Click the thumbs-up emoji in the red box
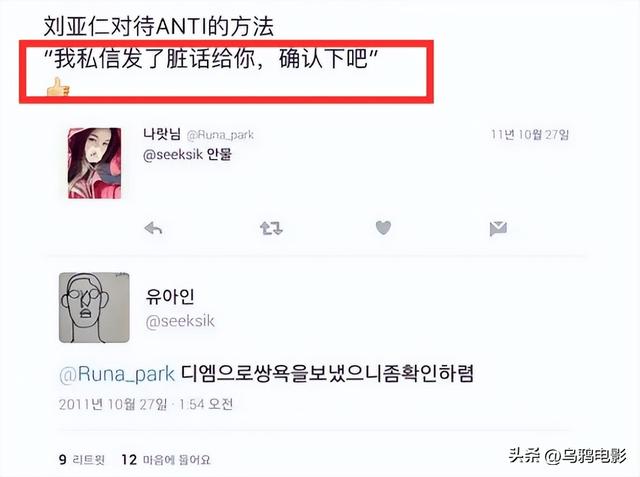Viewport: 640px width, 477px height. (x=58, y=87)
